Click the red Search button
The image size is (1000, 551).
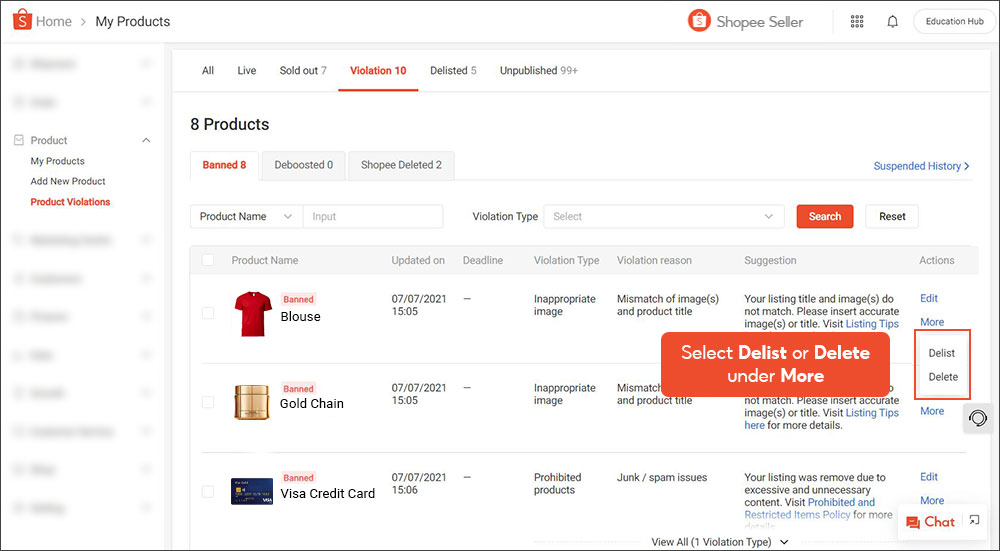(x=825, y=216)
